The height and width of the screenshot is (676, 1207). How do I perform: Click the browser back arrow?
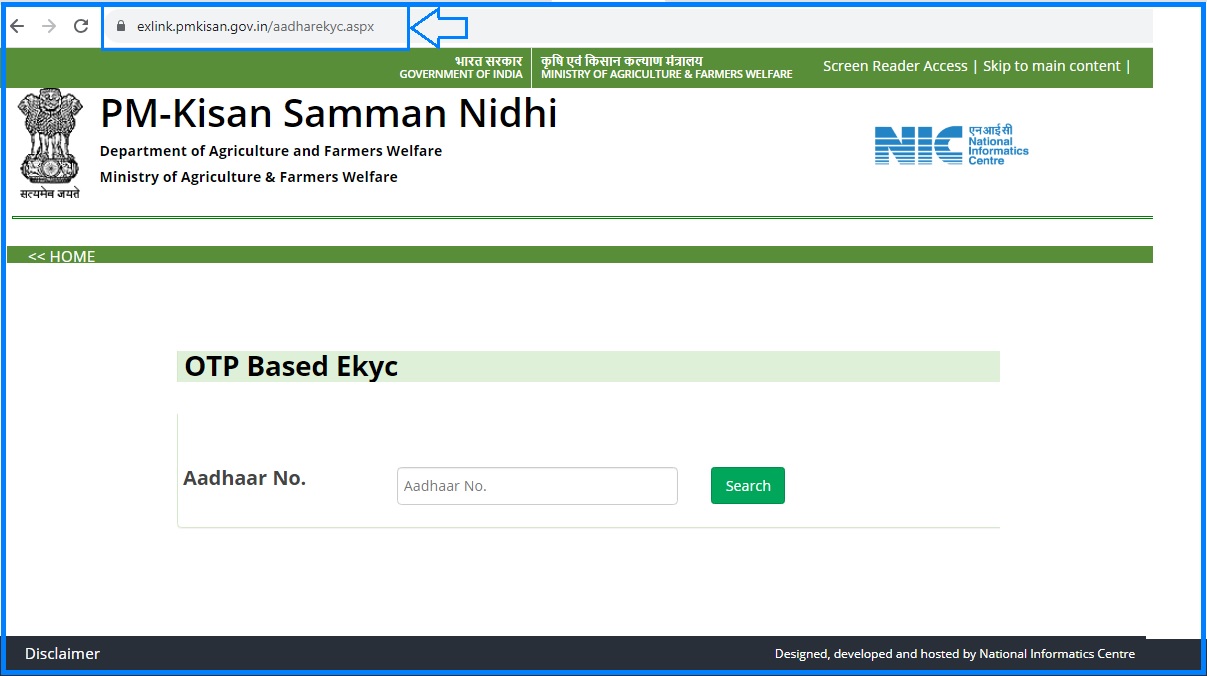click(16, 26)
